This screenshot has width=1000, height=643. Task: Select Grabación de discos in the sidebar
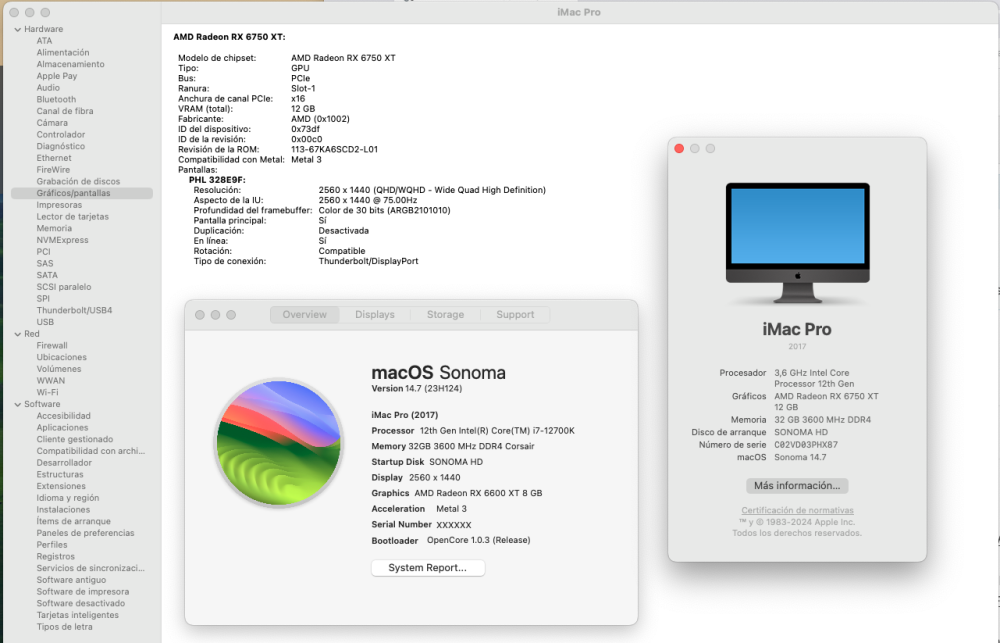[78, 181]
